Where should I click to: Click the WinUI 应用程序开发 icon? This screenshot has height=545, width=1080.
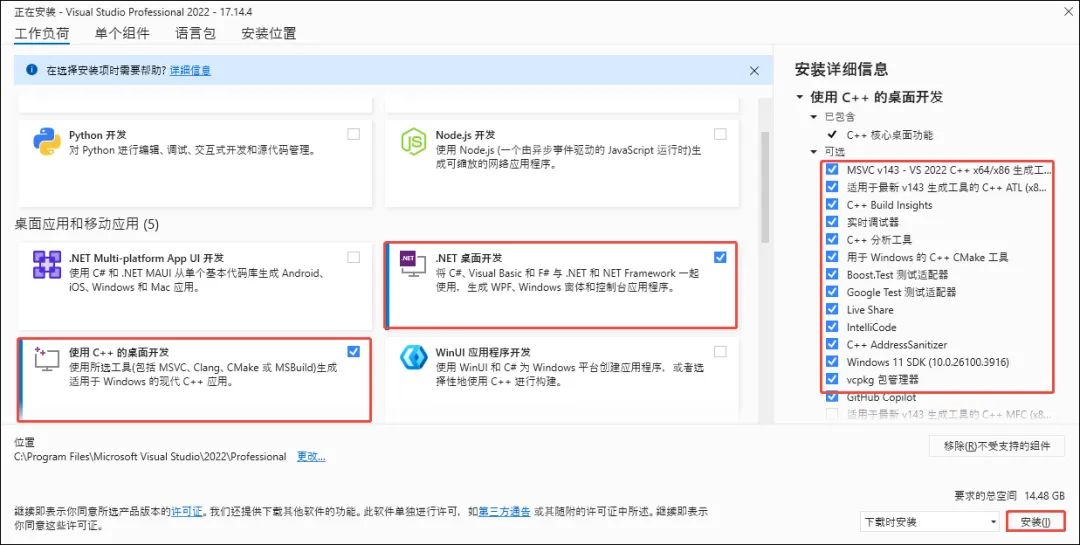(x=414, y=358)
